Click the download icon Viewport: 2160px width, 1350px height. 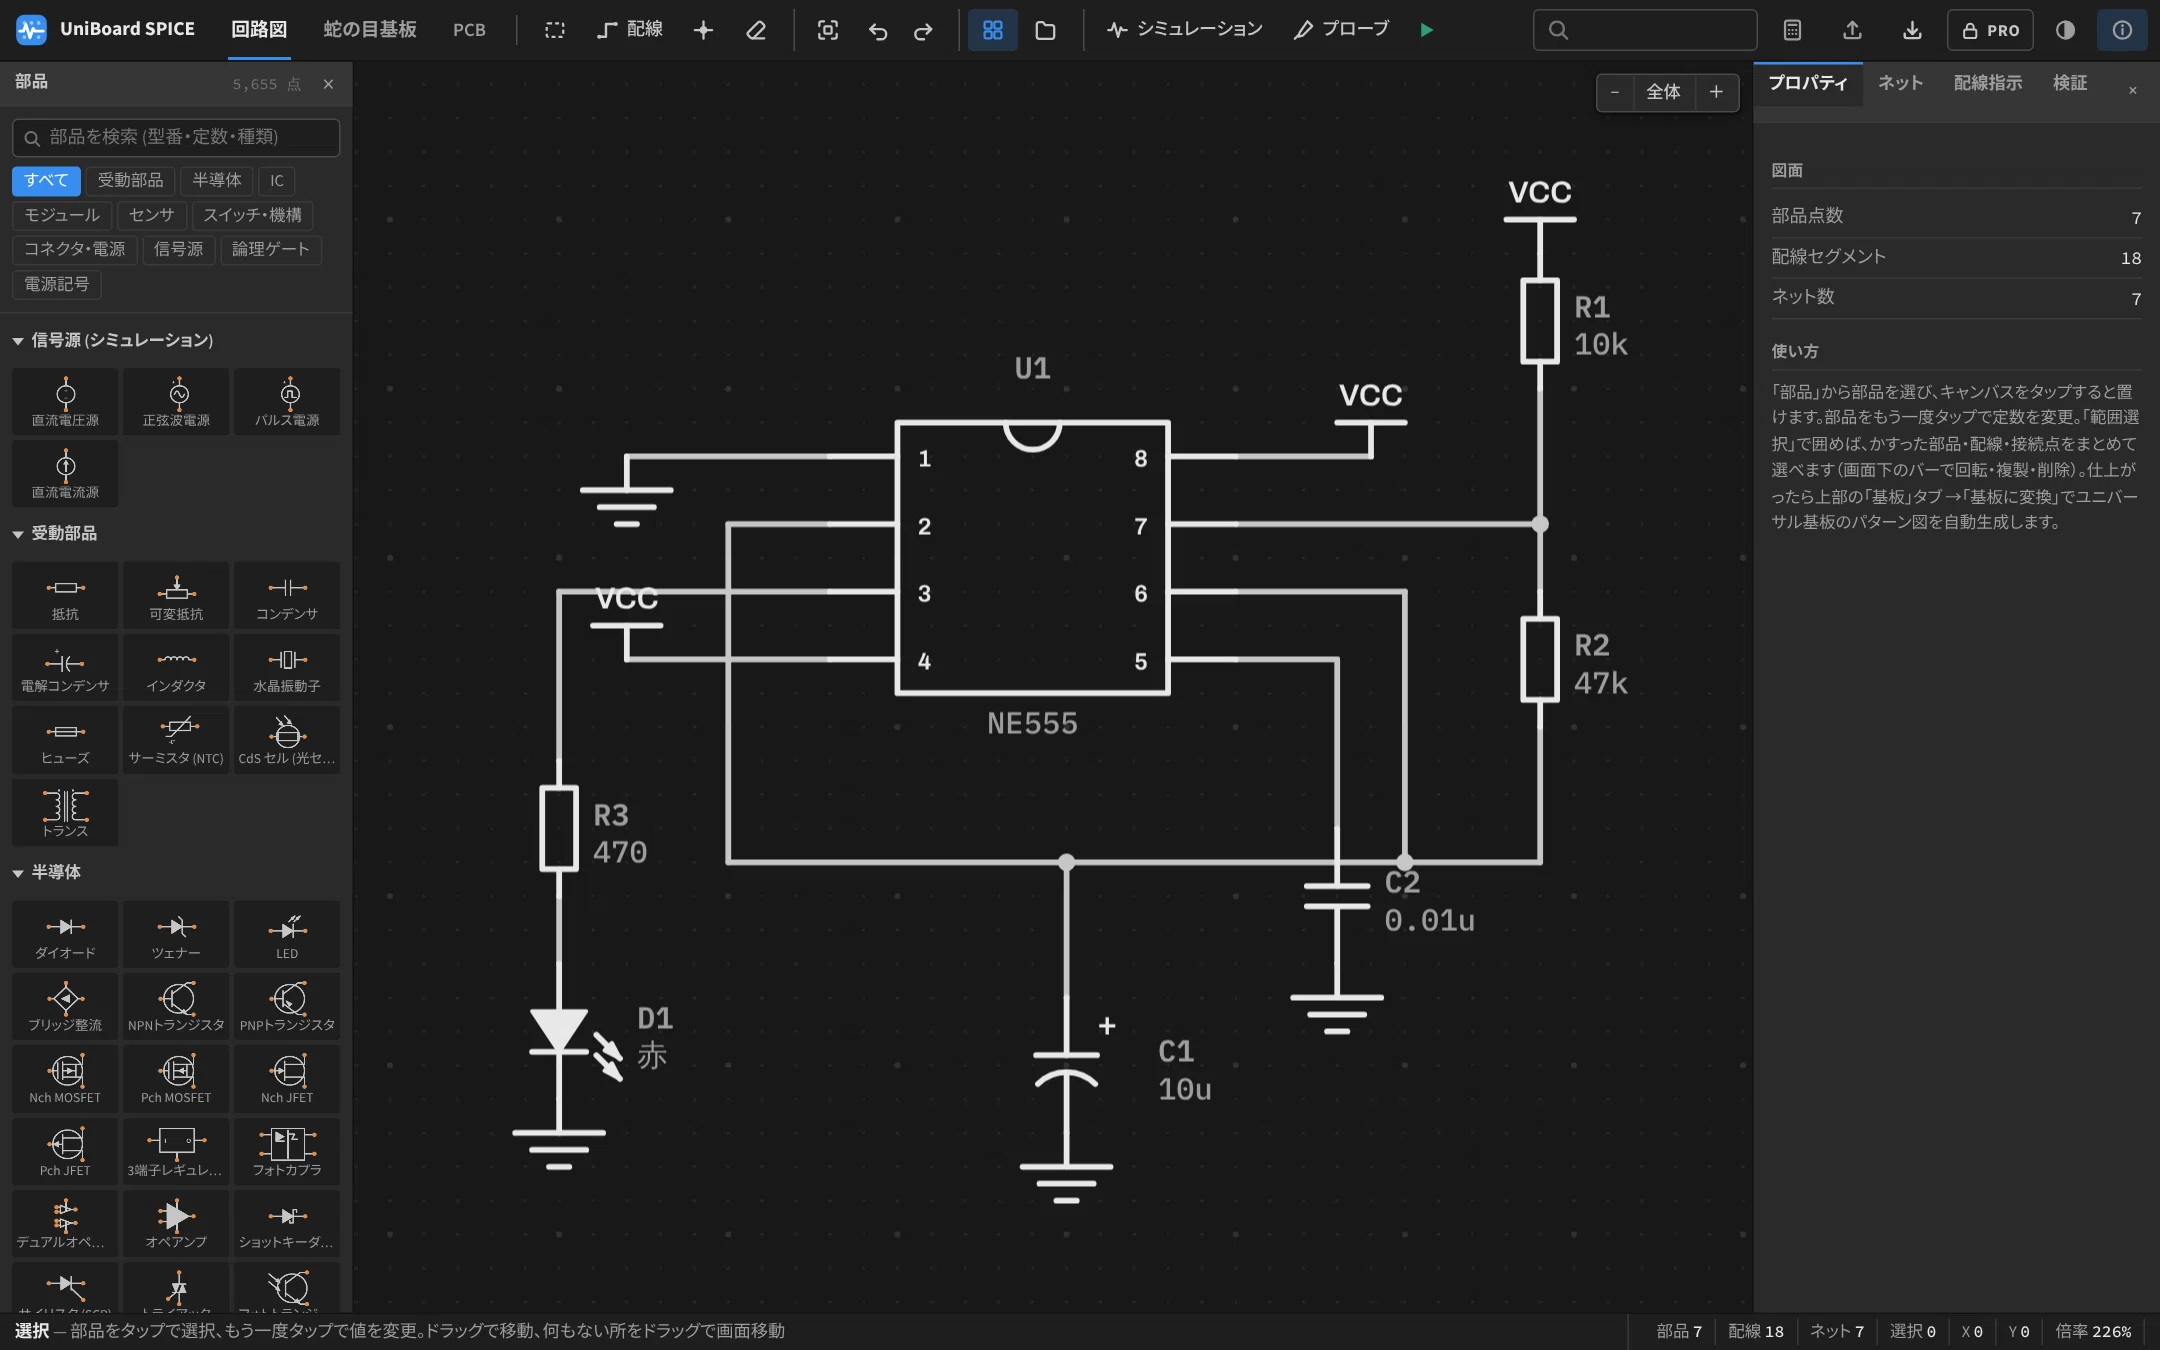coord(1912,30)
